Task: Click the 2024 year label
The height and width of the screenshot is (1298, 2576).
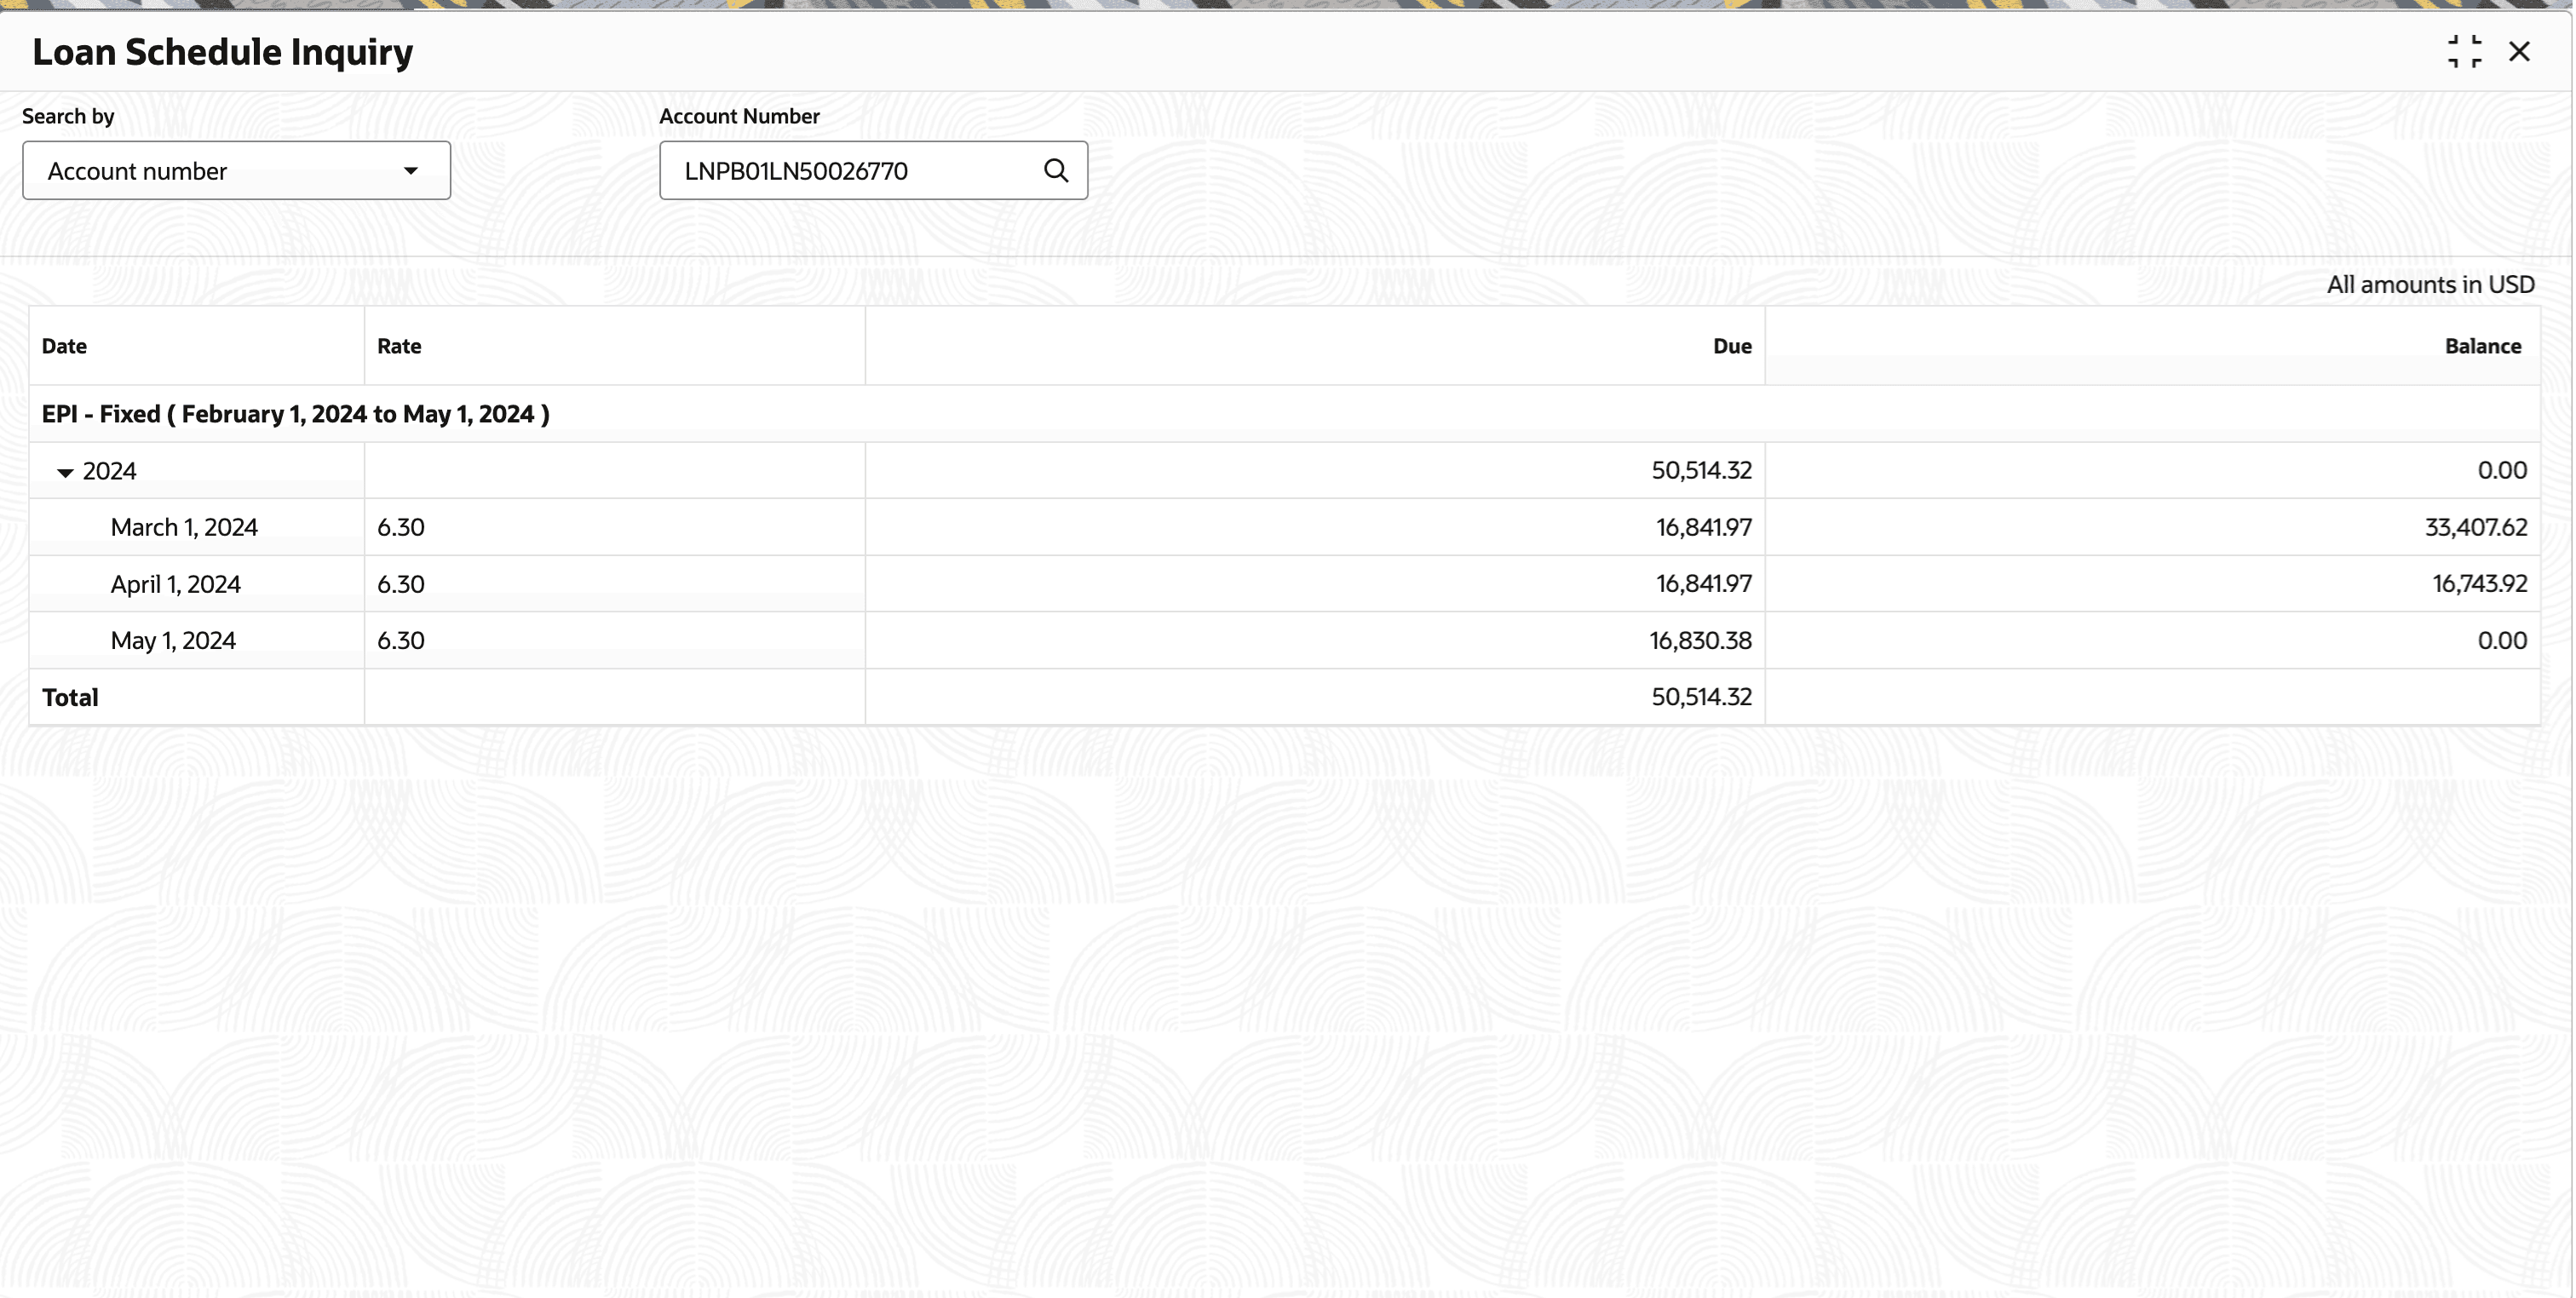Action: [x=110, y=471]
